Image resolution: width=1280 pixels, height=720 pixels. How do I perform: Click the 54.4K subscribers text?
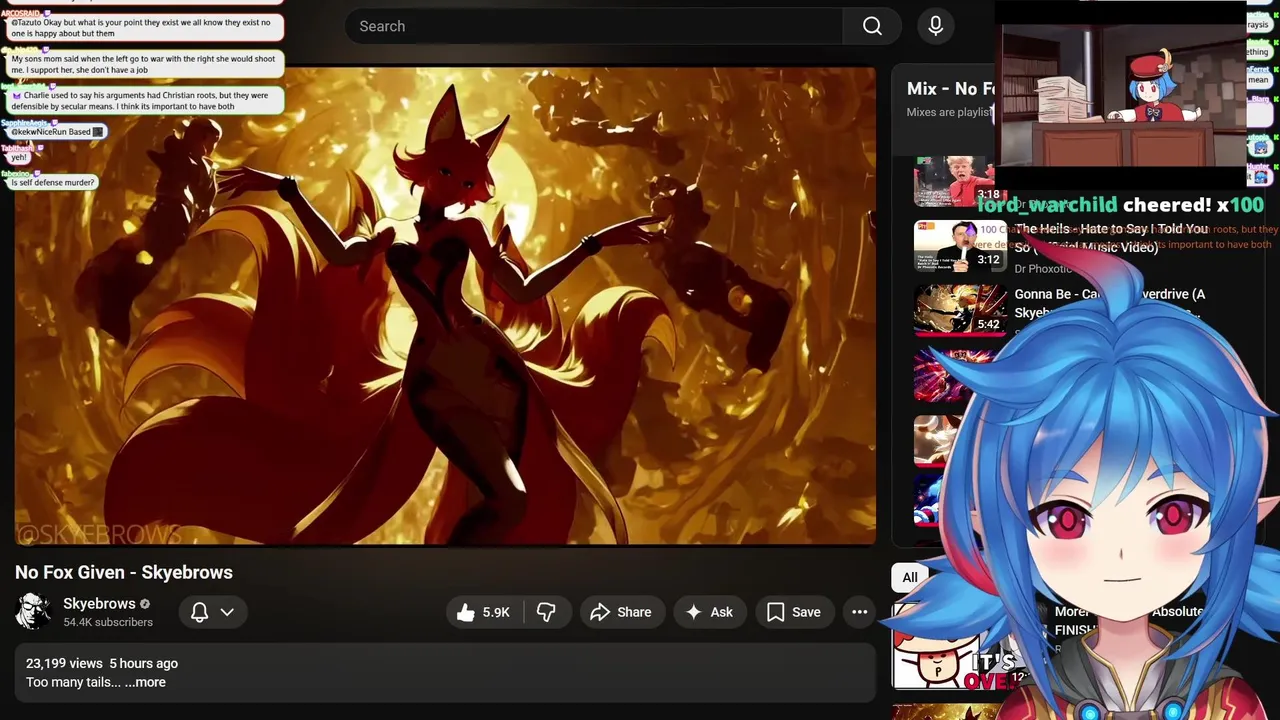click(x=108, y=622)
